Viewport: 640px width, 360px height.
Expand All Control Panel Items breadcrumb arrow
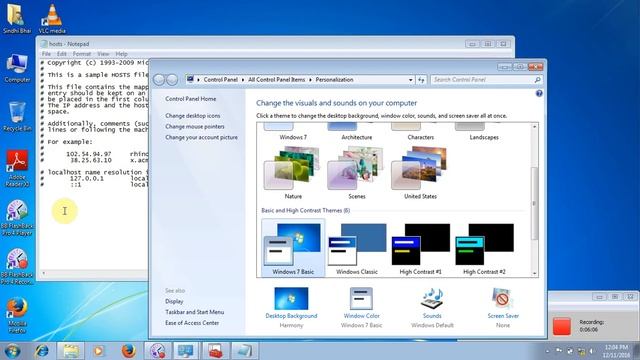pos(310,80)
